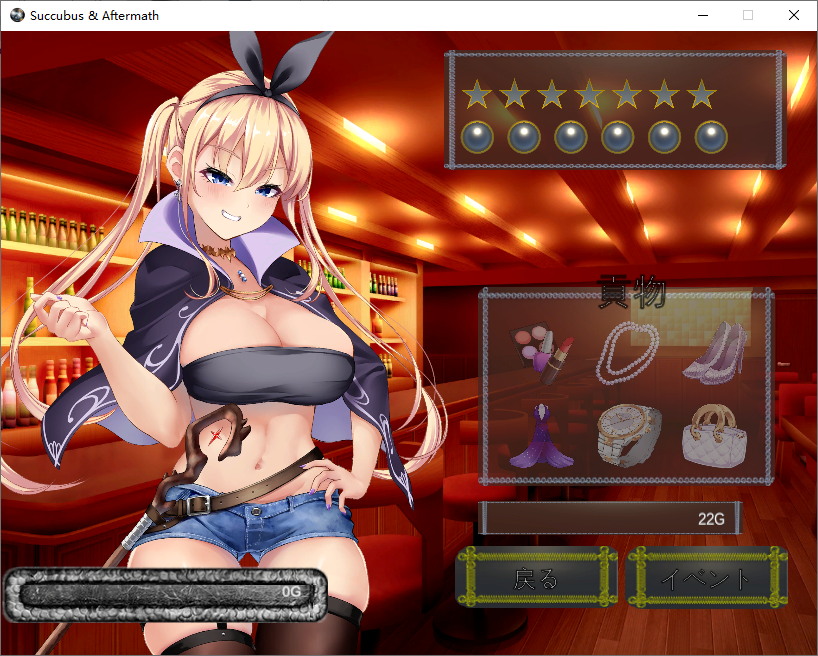This screenshot has width=818, height=656.
Task: Select the purple evening dress gift
Action: point(542,436)
